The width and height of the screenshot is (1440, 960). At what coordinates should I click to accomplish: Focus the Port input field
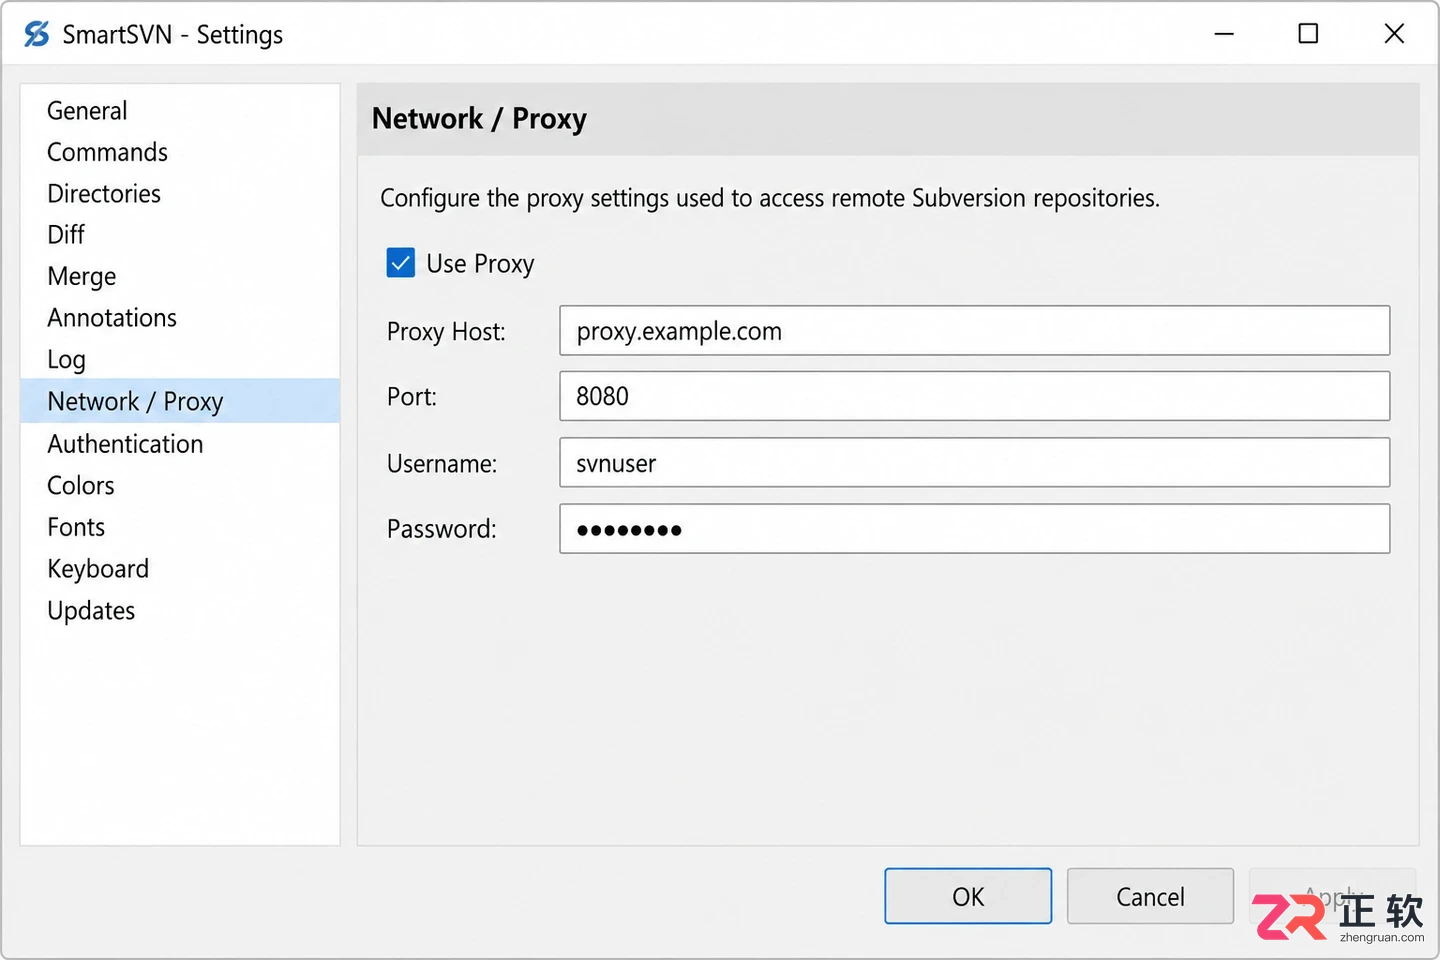pos(975,397)
